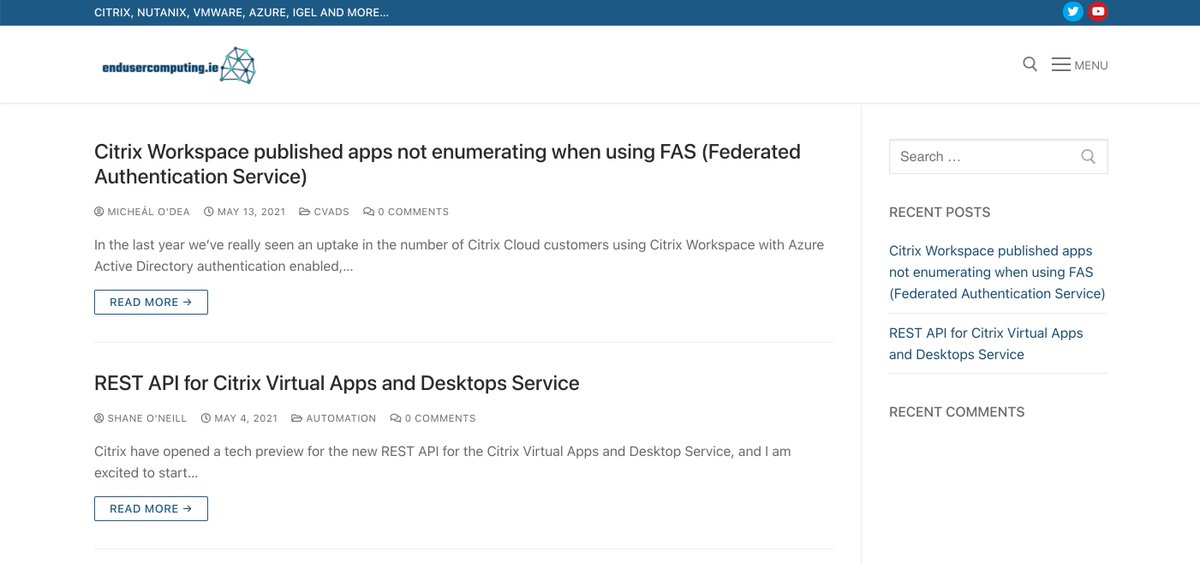Click FAS post excerpt text
The width and height of the screenshot is (1200, 564).
(459, 255)
